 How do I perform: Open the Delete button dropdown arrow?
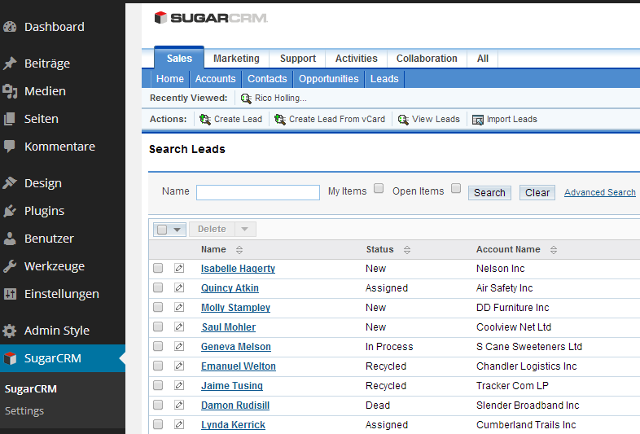245,229
